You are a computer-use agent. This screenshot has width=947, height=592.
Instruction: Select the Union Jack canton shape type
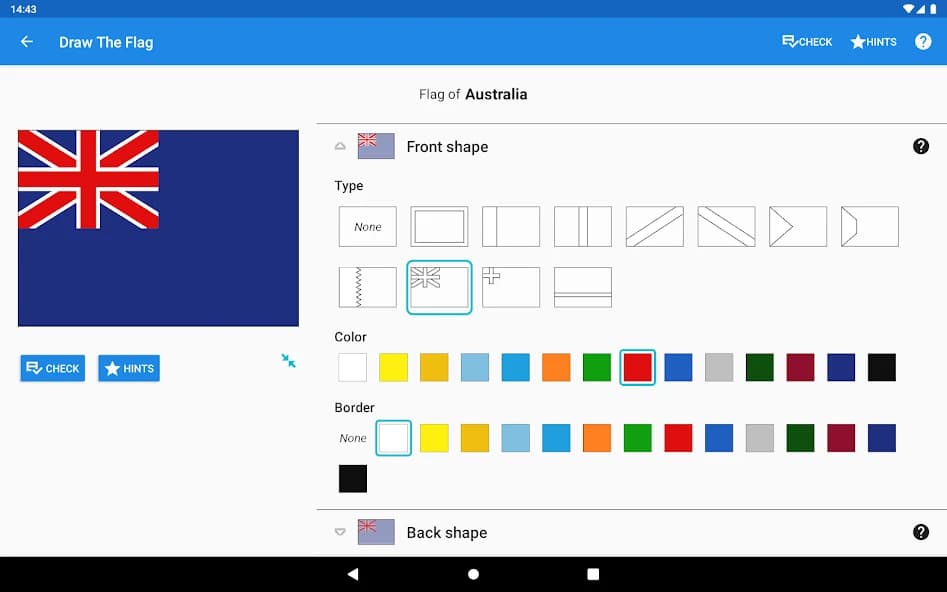click(439, 287)
